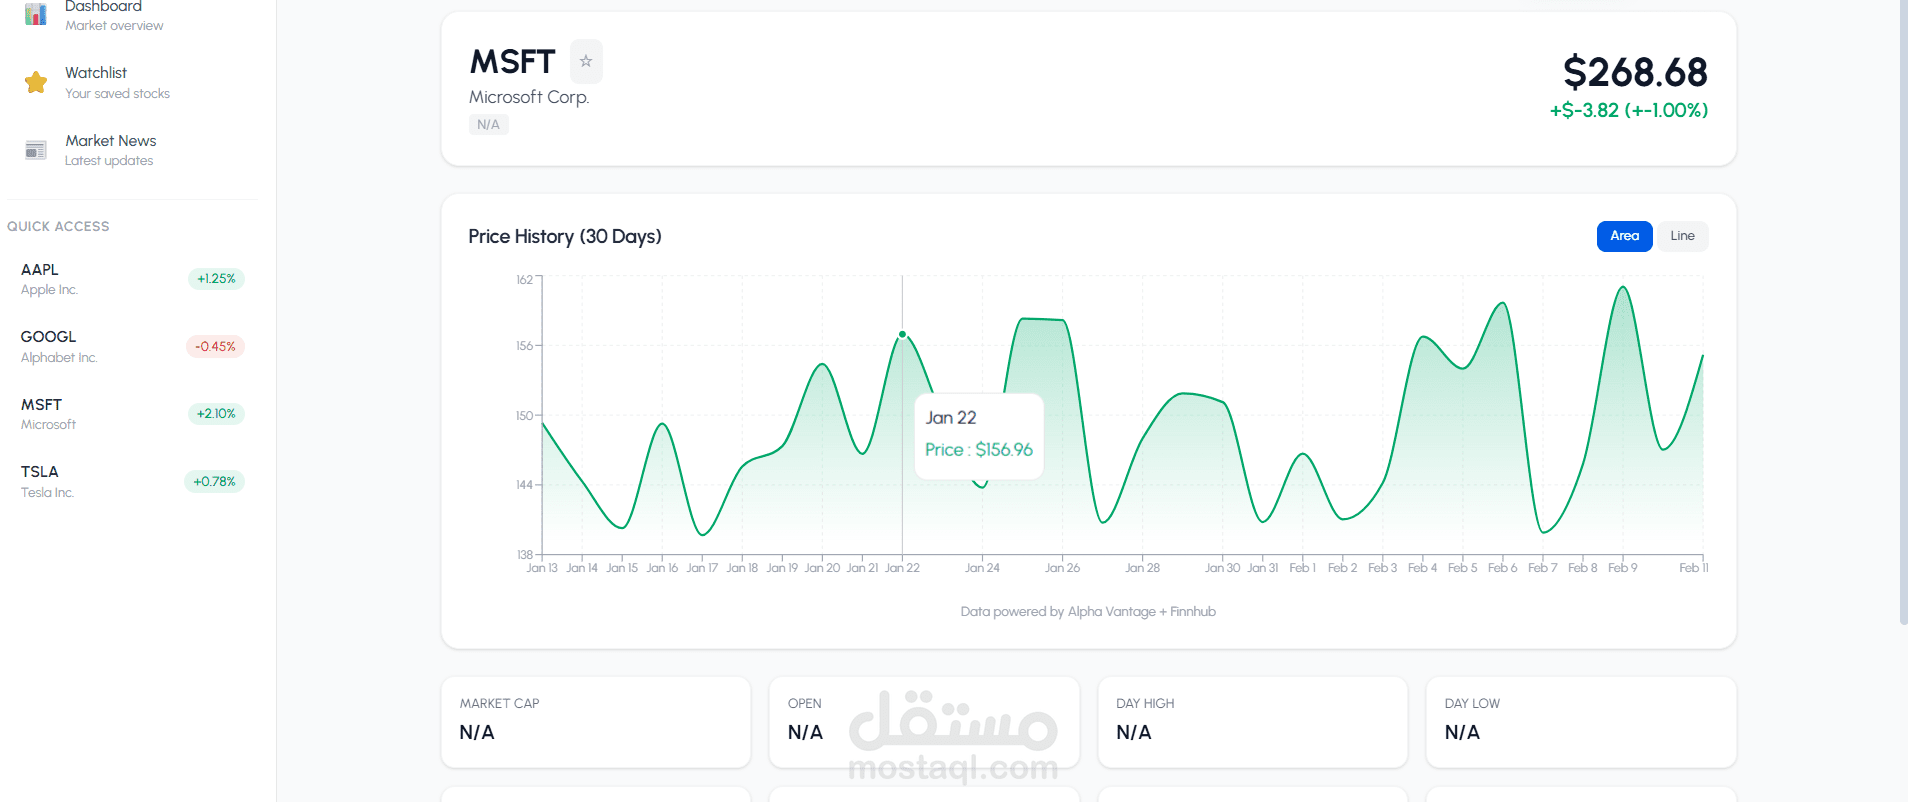Select GOOGL Alphabet Inc. quick access
The height and width of the screenshot is (802, 1908).
coord(132,346)
